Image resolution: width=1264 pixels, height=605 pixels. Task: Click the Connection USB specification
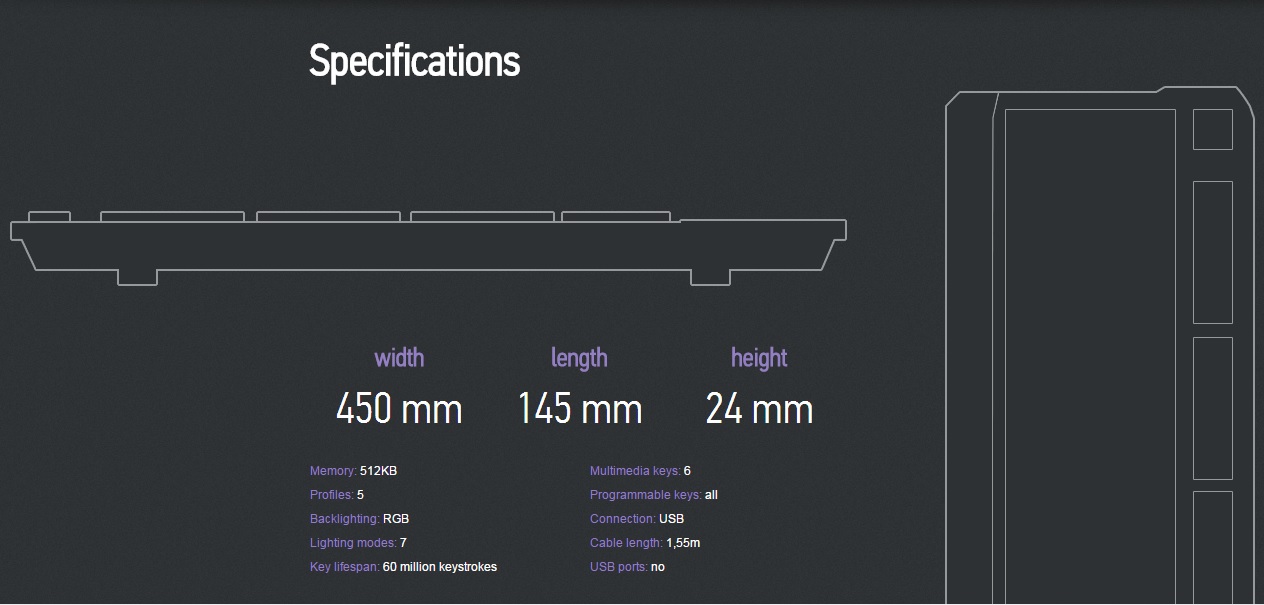tap(636, 519)
